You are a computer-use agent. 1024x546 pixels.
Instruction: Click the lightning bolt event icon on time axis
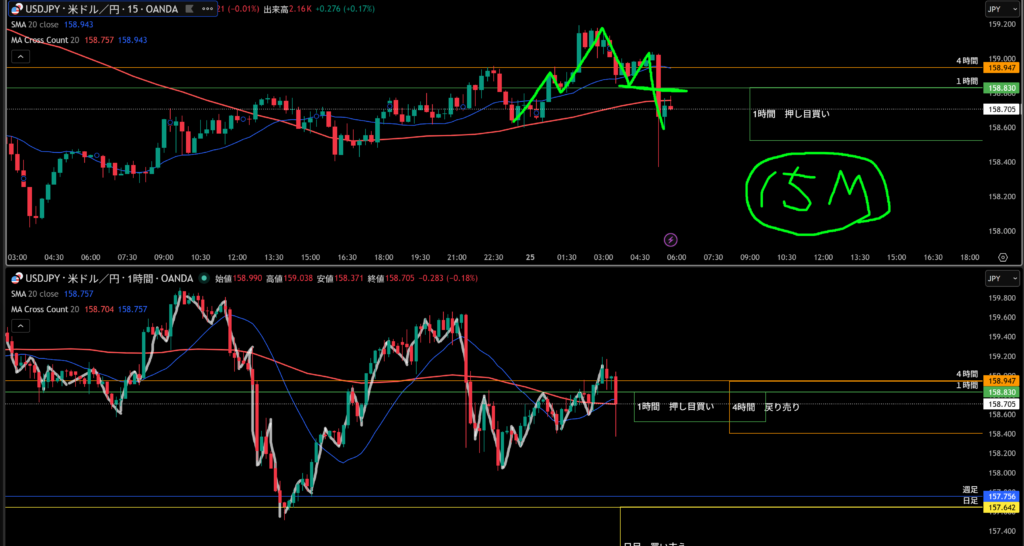click(670, 240)
